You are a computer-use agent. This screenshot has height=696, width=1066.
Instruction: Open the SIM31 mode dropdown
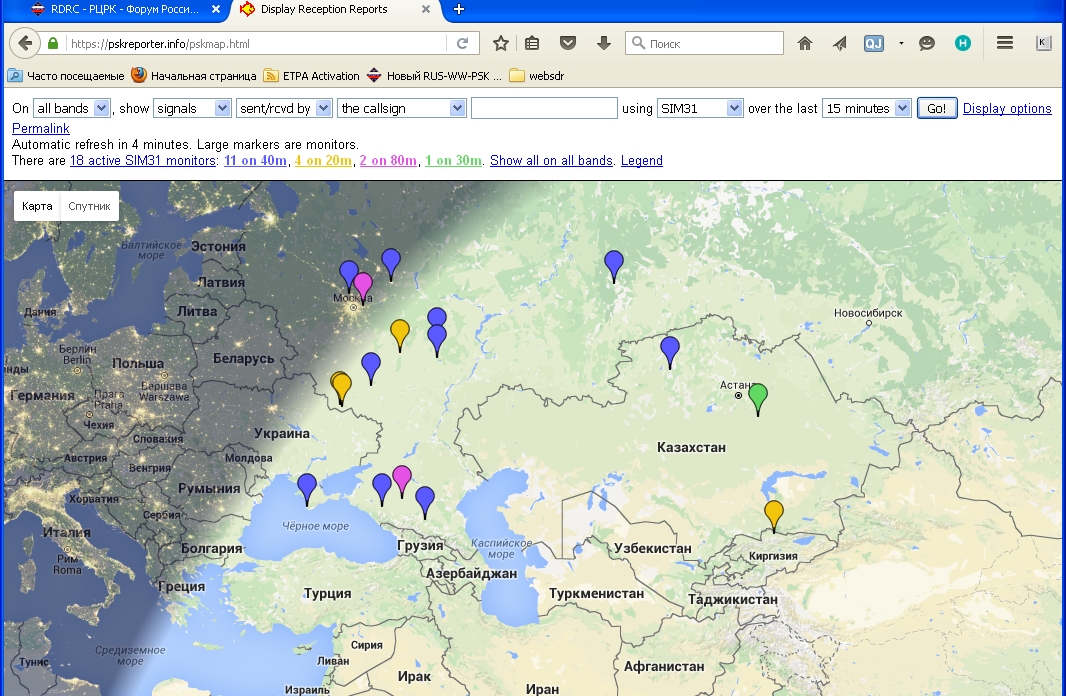700,108
